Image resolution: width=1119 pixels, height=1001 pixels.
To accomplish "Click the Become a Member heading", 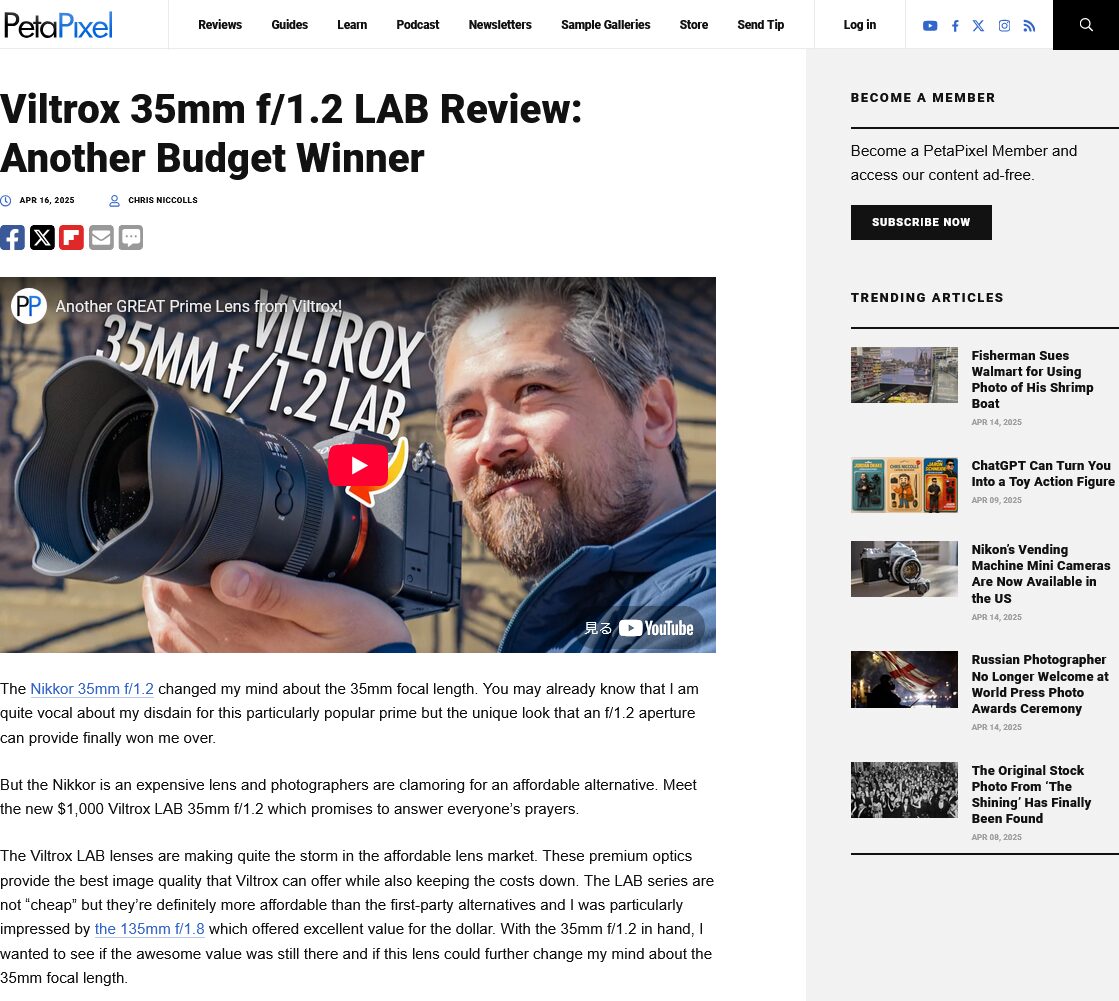I will coord(922,98).
